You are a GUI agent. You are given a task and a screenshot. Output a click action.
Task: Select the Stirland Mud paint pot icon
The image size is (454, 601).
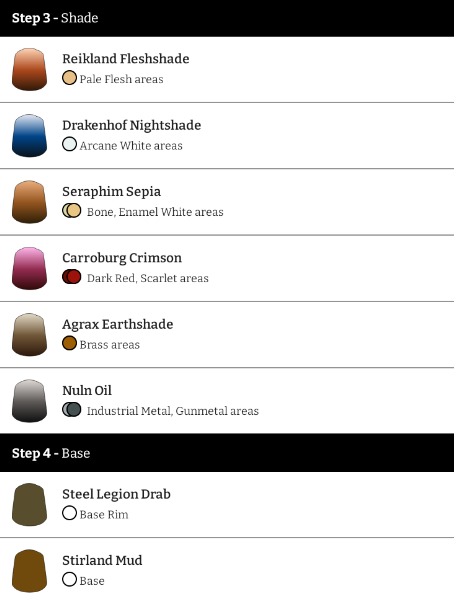click(x=30, y=571)
